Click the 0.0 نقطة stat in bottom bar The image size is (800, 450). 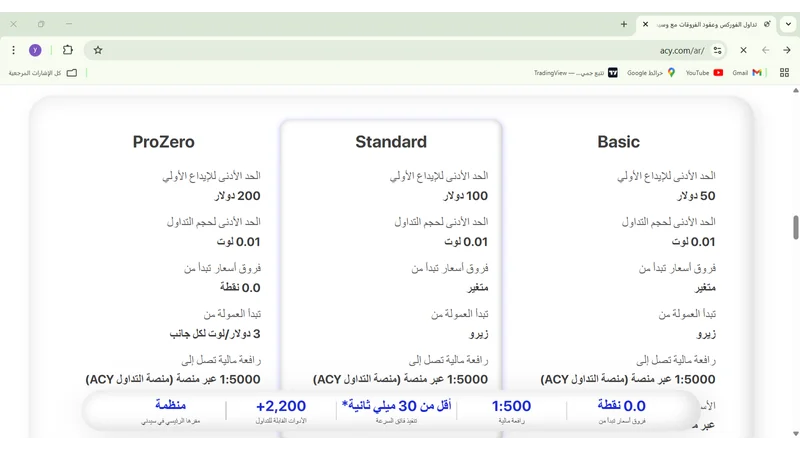click(621, 406)
